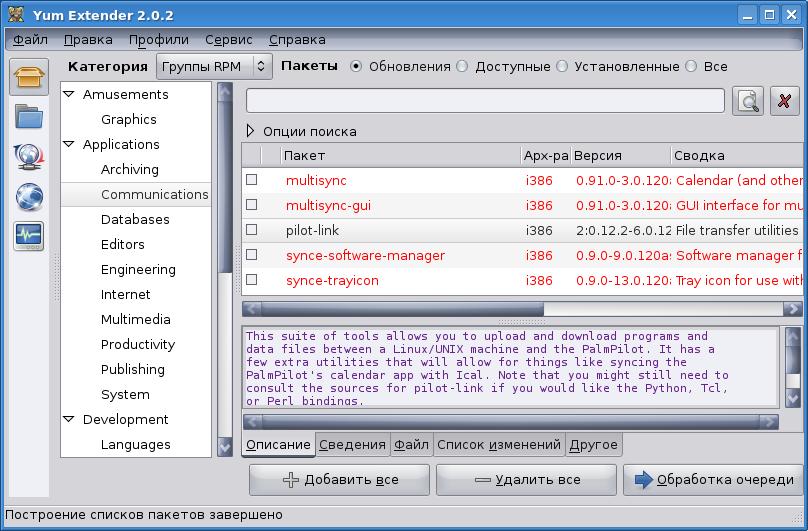This screenshot has width=808, height=531.
Task: Click the package list scroll right arrow
Action: [x=793, y=309]
